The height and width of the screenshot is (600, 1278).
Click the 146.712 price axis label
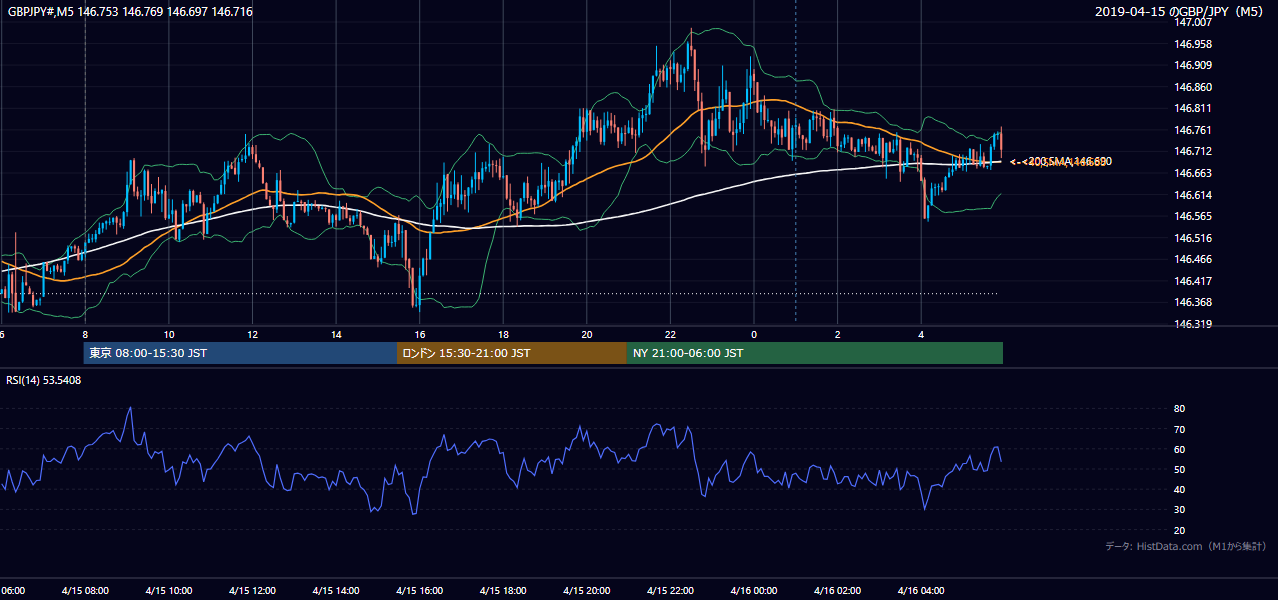pos(1193,151)
